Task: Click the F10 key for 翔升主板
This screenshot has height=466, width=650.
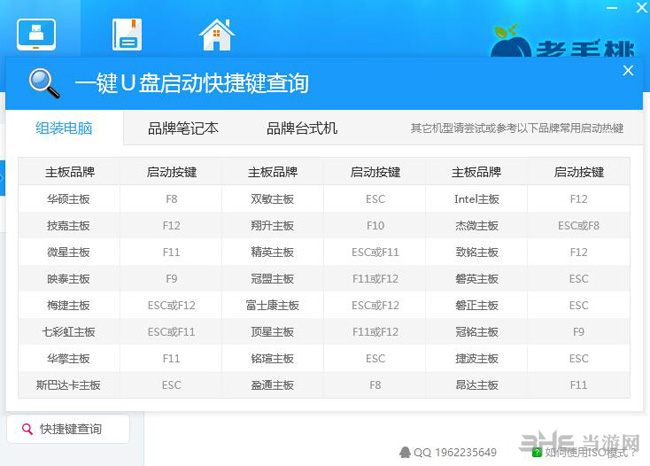Action: tap(375, 226)
